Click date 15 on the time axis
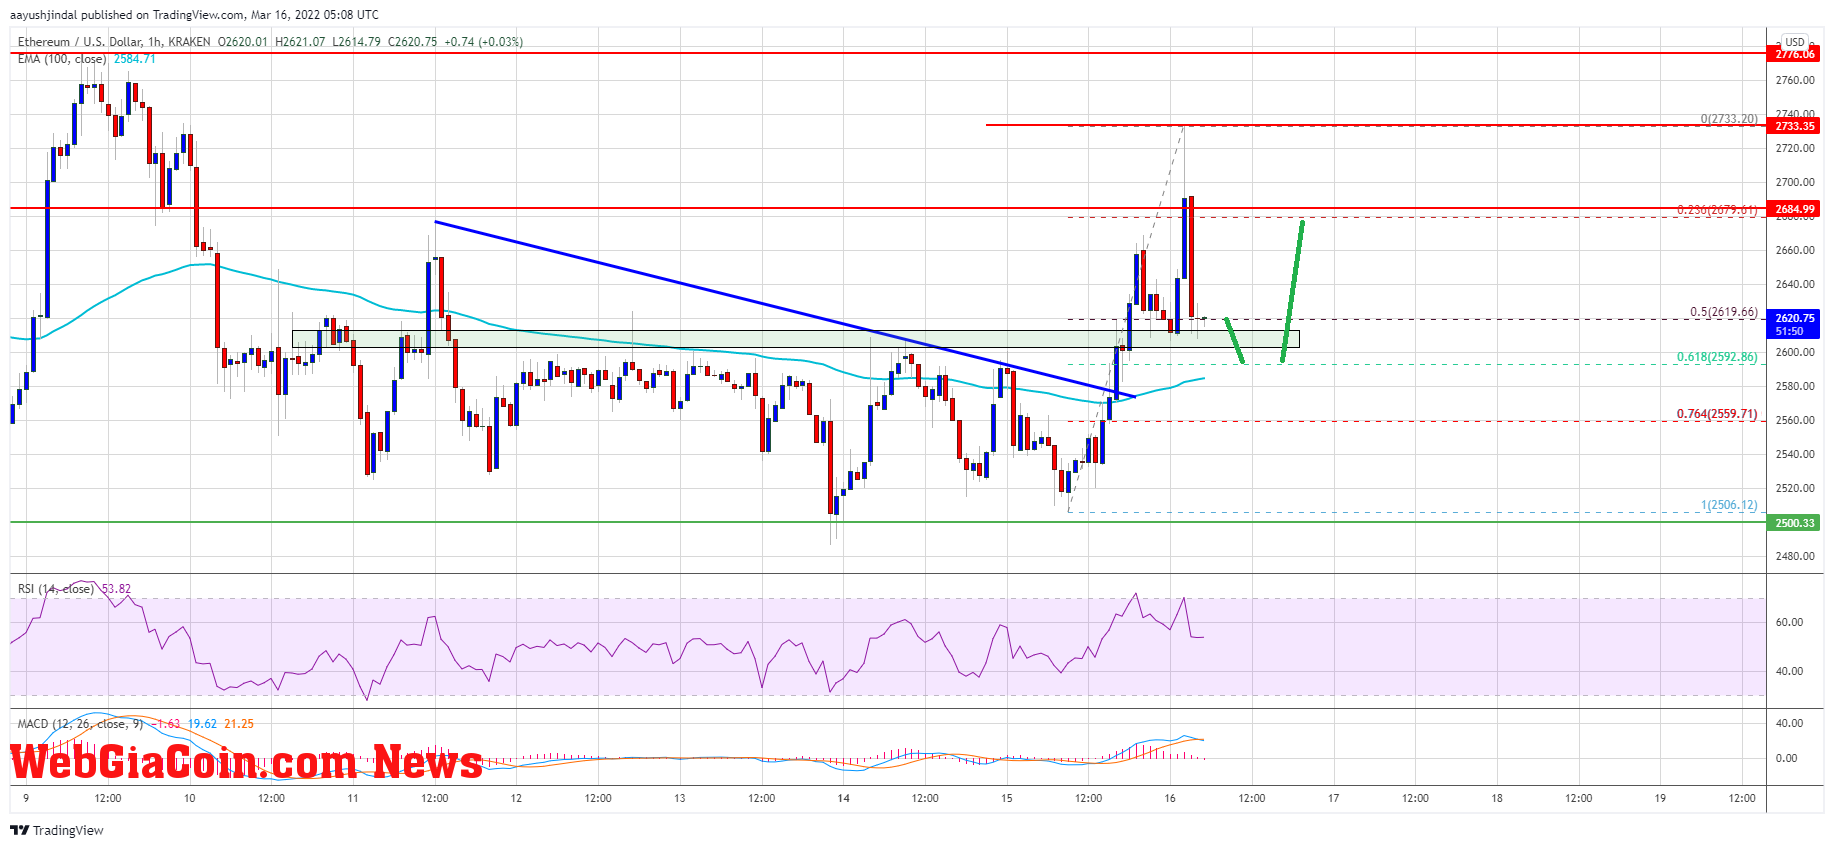This screenshot has height=848, width=1834. coord(1007,798)
